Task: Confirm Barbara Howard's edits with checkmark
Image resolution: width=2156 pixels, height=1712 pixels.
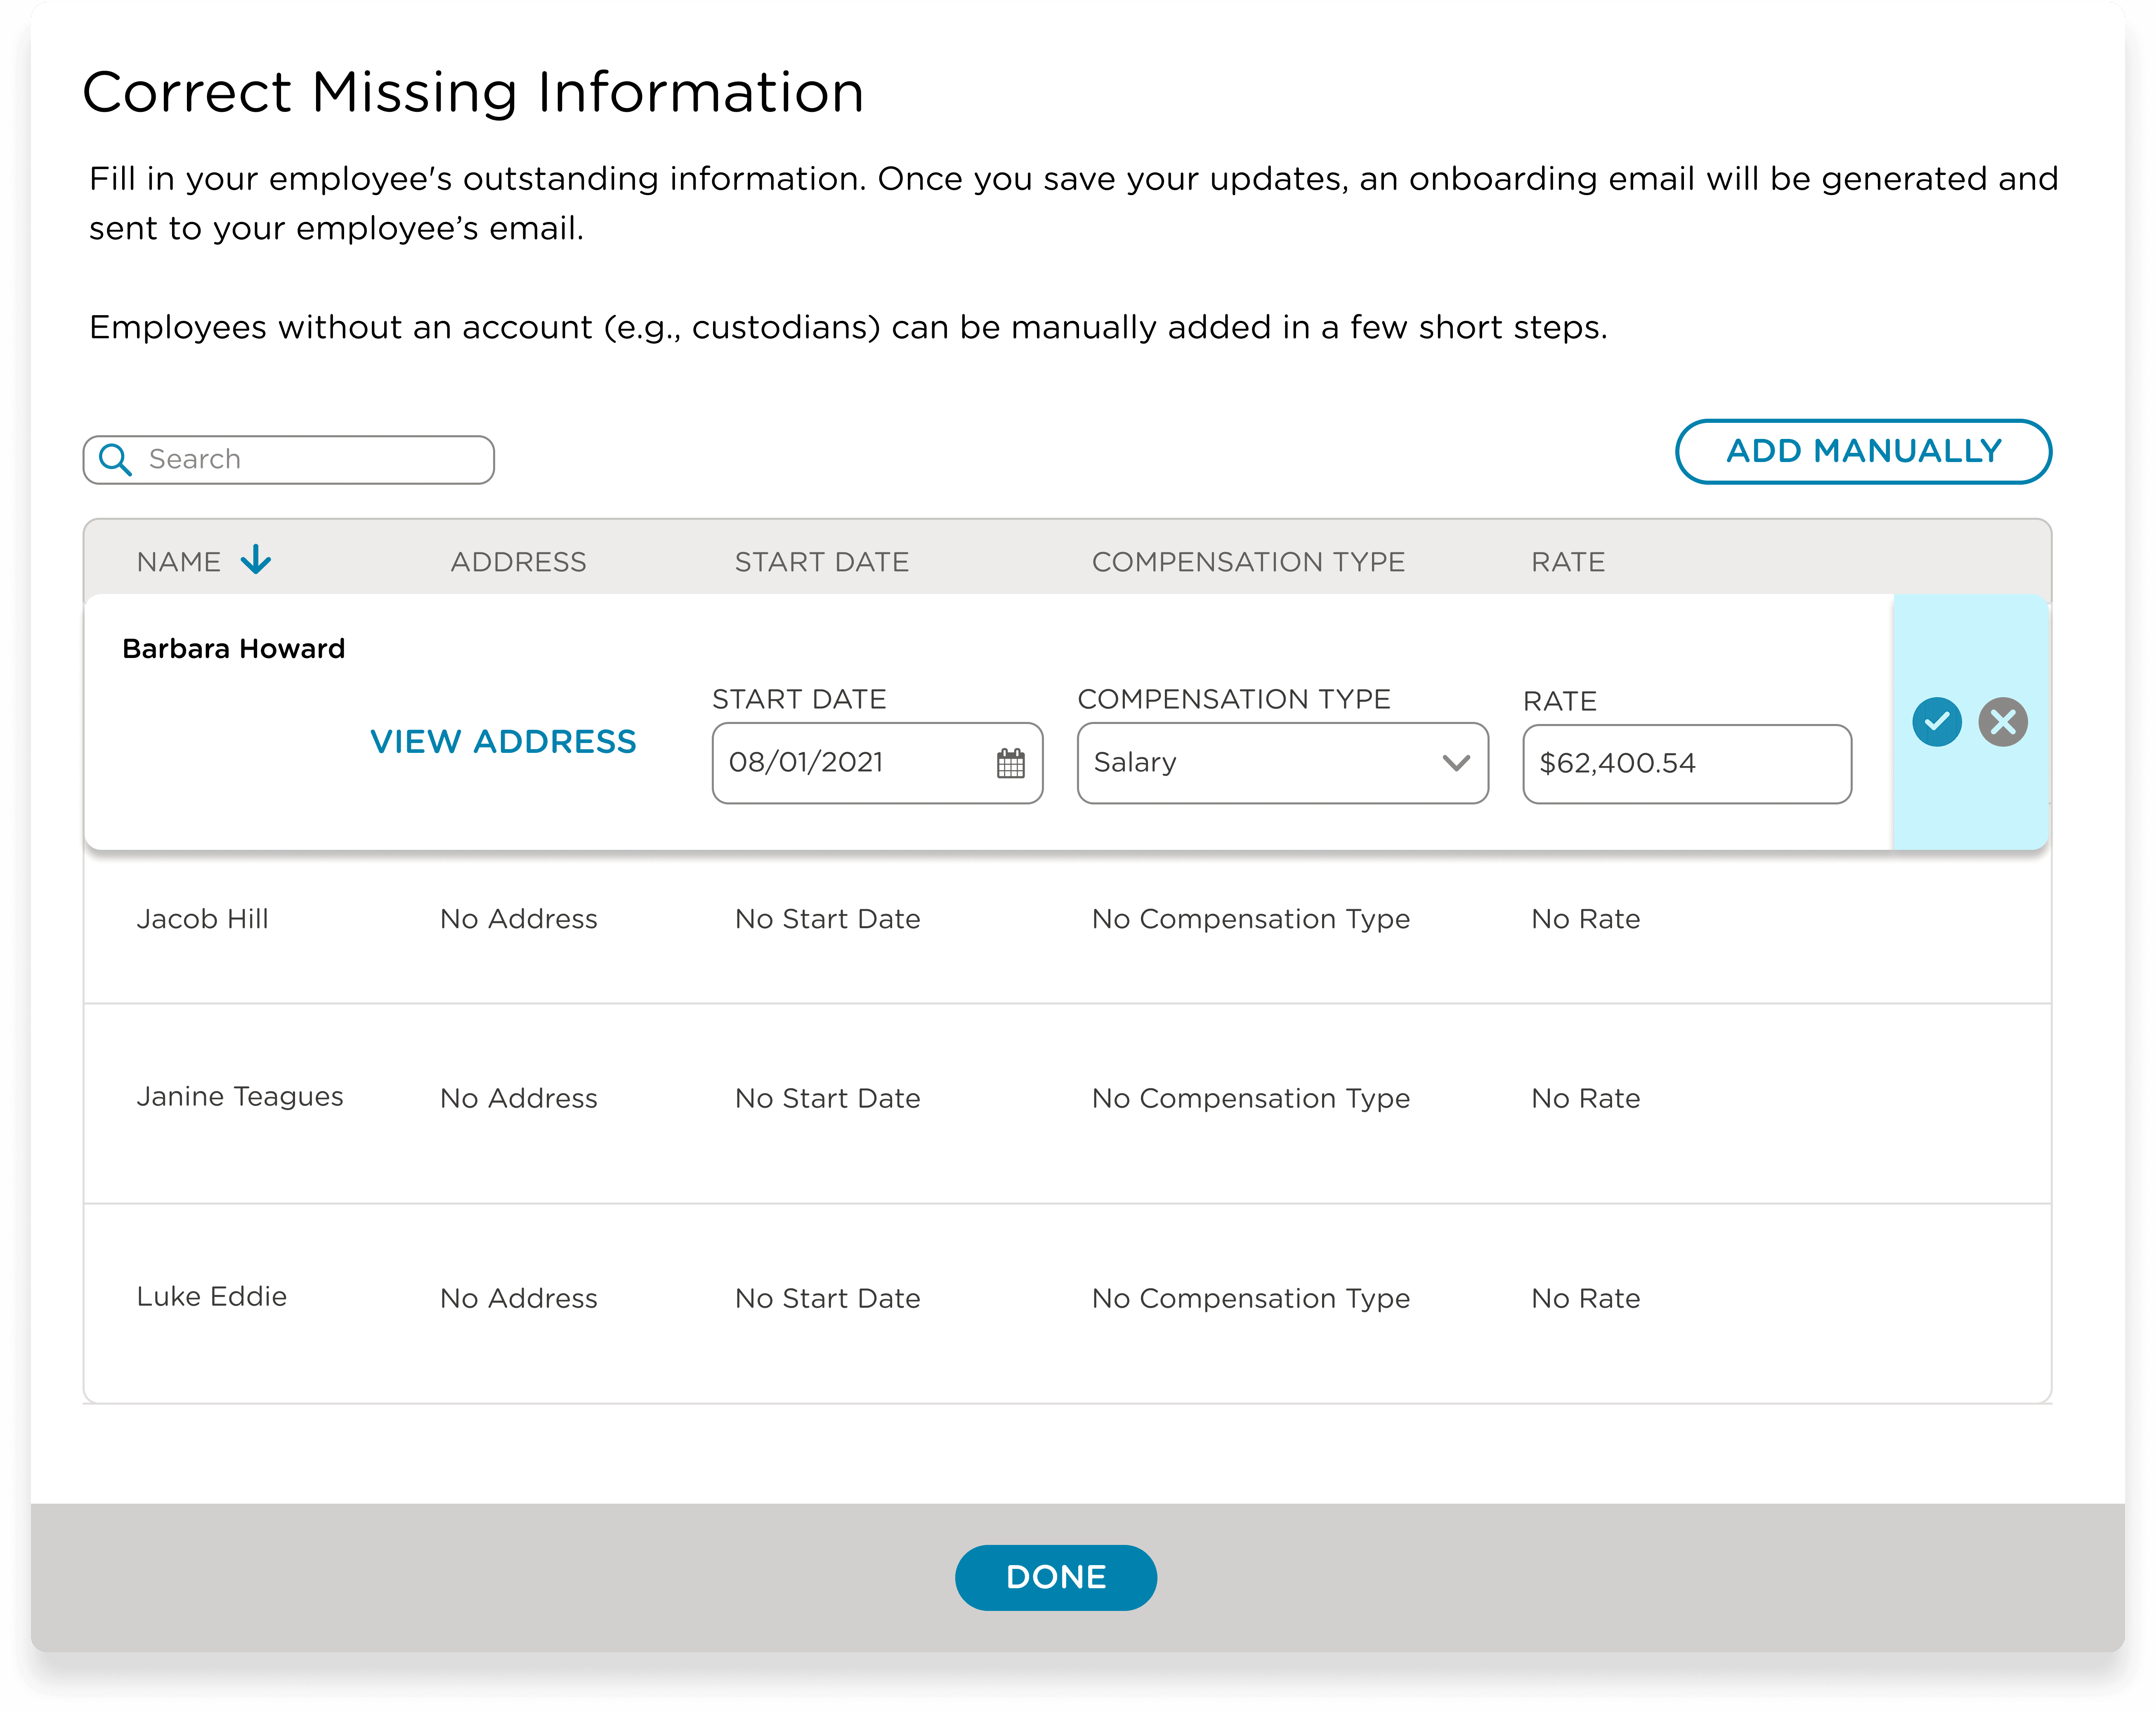Action: [x=1936, y=722]
